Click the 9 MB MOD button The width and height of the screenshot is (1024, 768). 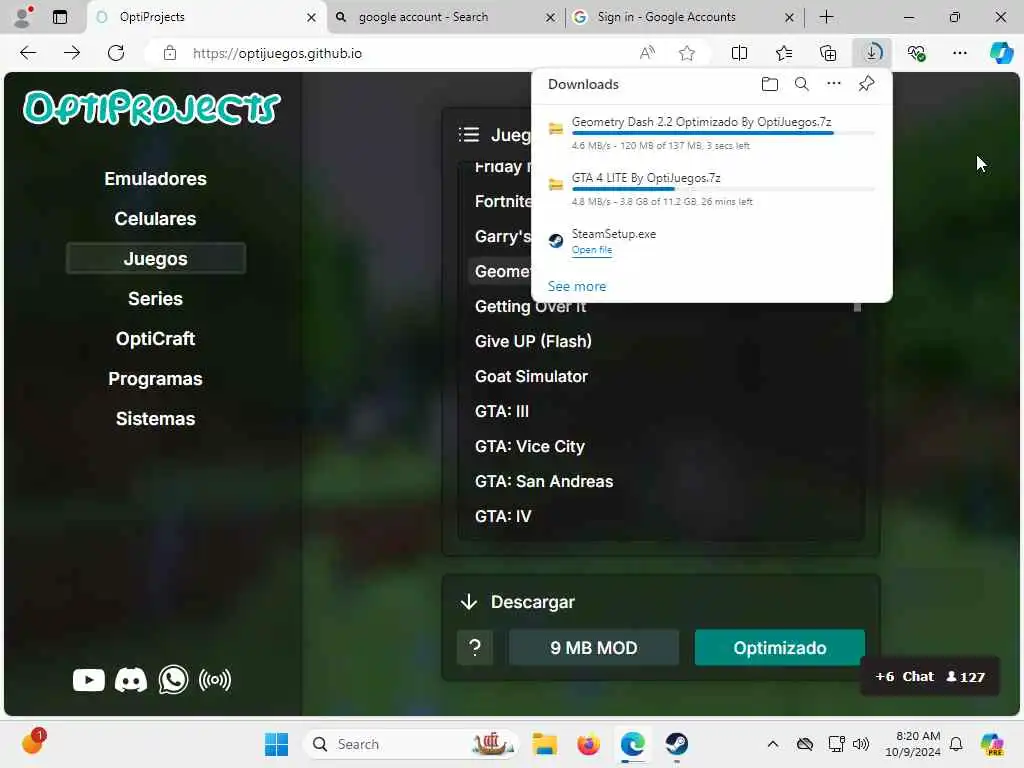594,647
